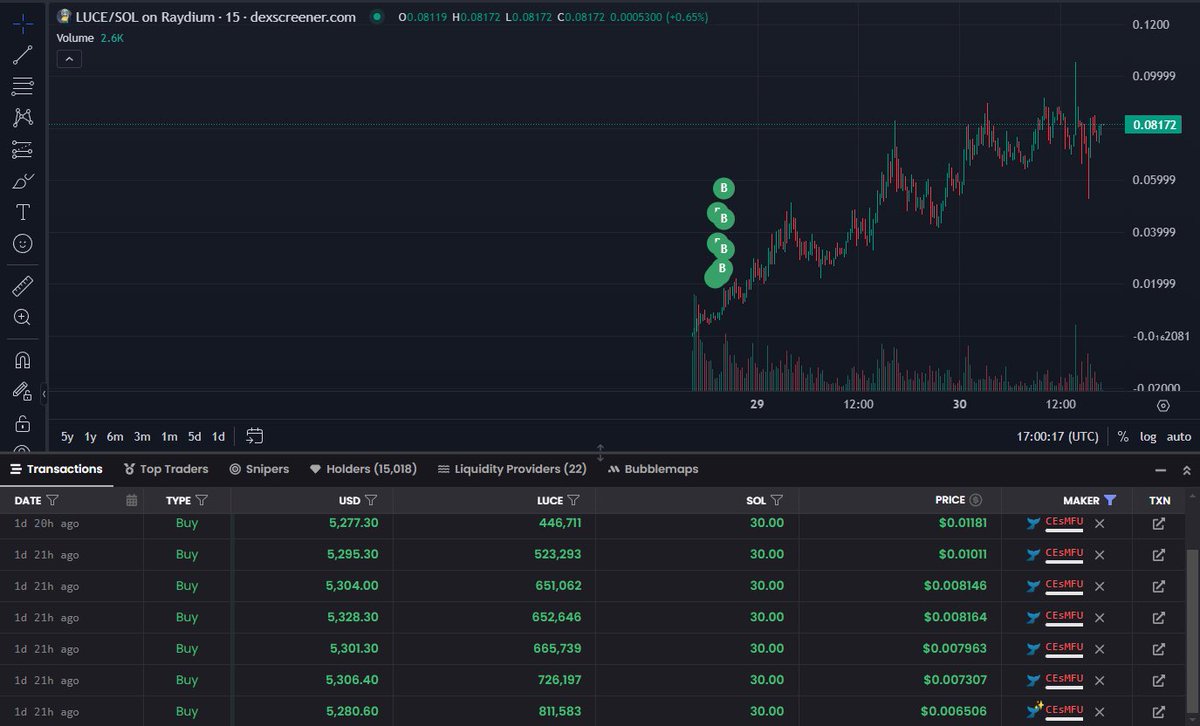This screenshot has width=1200, height=726.
Task: Open the emoji icons tool
Action: click(x=22, y=243)
